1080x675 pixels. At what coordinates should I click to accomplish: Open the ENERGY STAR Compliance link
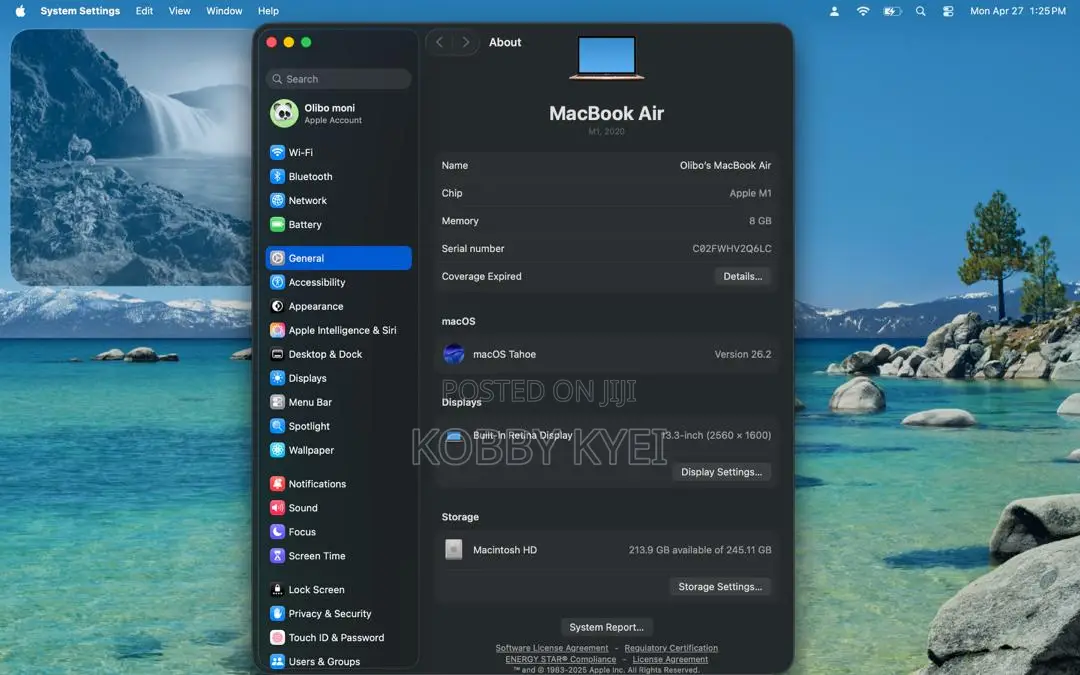(x=561, y=659)
